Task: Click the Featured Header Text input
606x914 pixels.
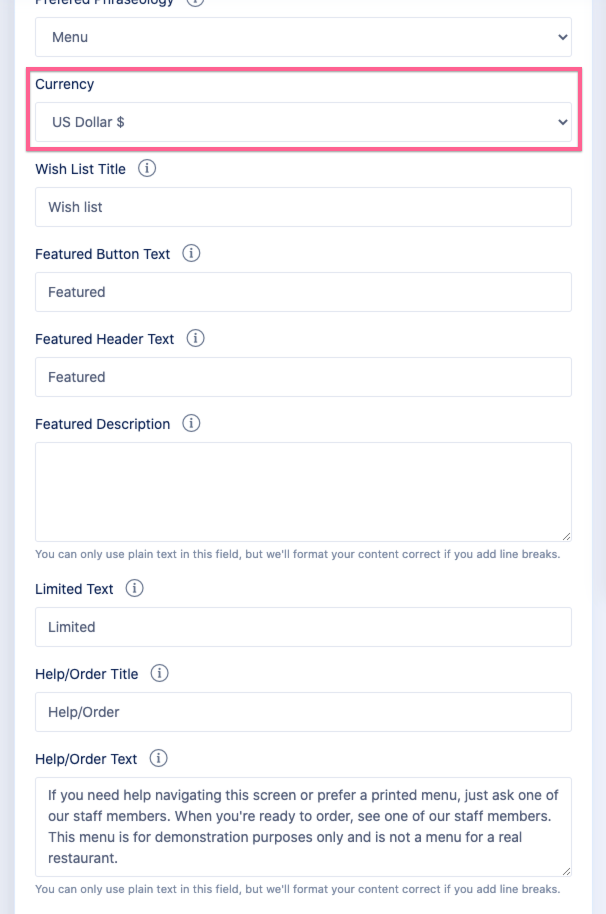Action: pos(303,377)
